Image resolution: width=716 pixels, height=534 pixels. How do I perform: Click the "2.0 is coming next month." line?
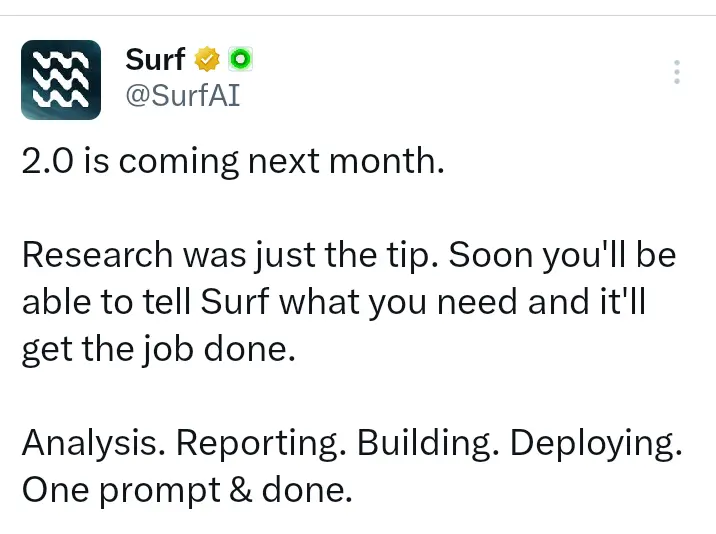[233, 162]
